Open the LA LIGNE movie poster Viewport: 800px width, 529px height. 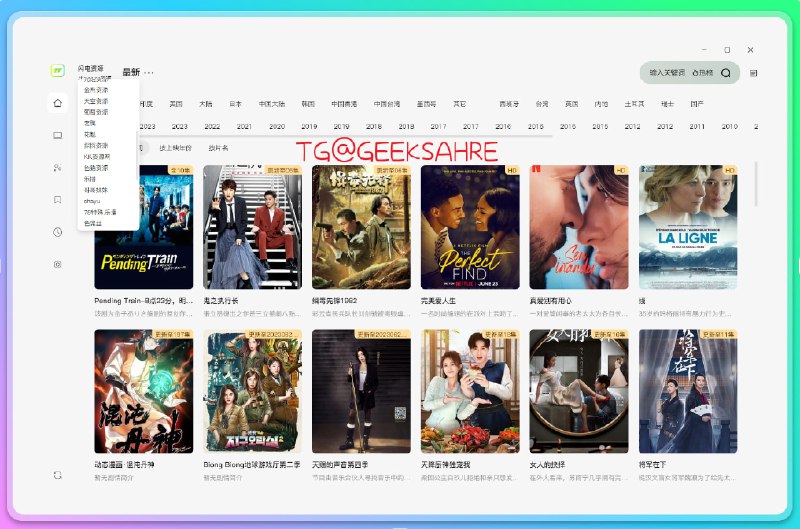(x=687, y=227)
